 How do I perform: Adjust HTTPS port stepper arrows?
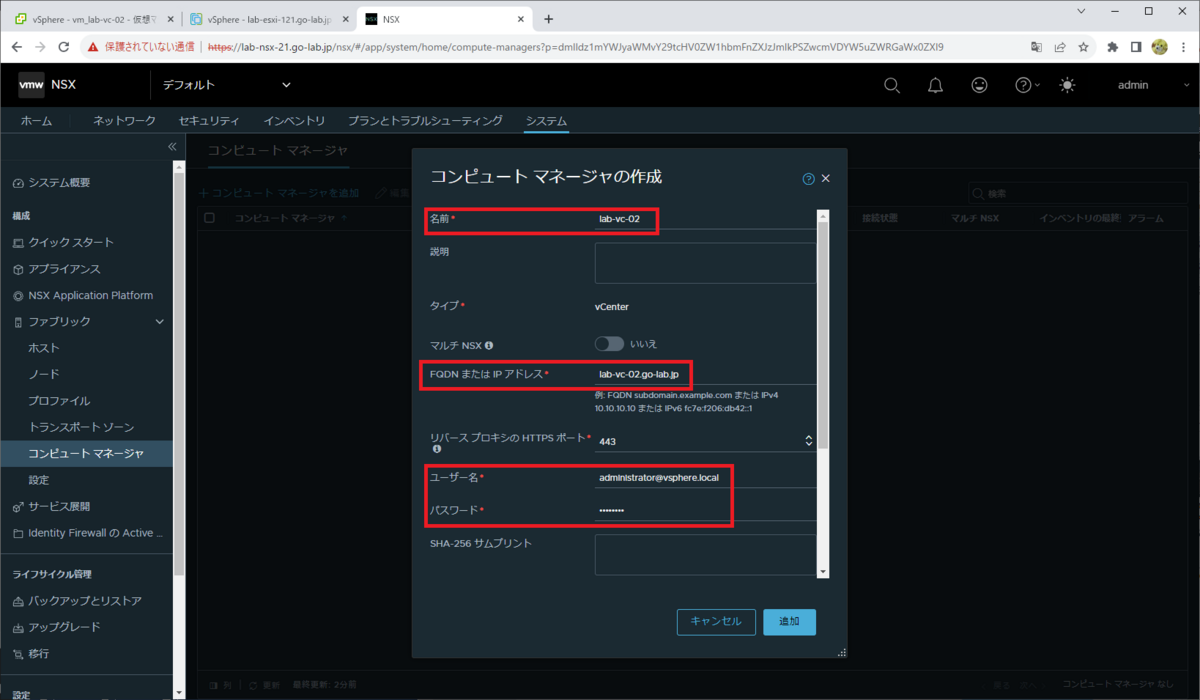[x=809, y=440]
